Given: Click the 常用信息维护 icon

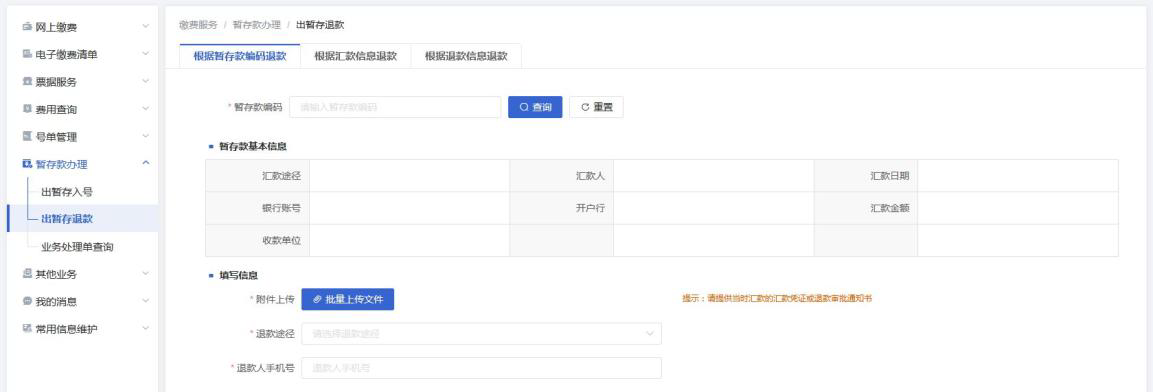Looking at the screenshot, I should point(27,328).
